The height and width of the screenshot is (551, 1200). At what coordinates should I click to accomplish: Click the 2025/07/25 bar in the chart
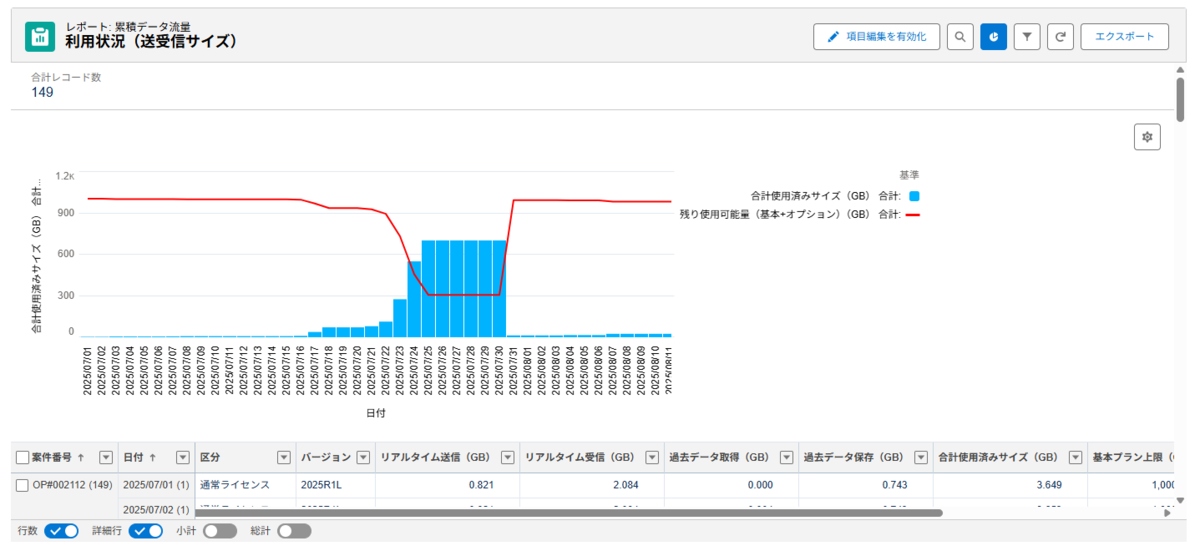pos(428,288)
